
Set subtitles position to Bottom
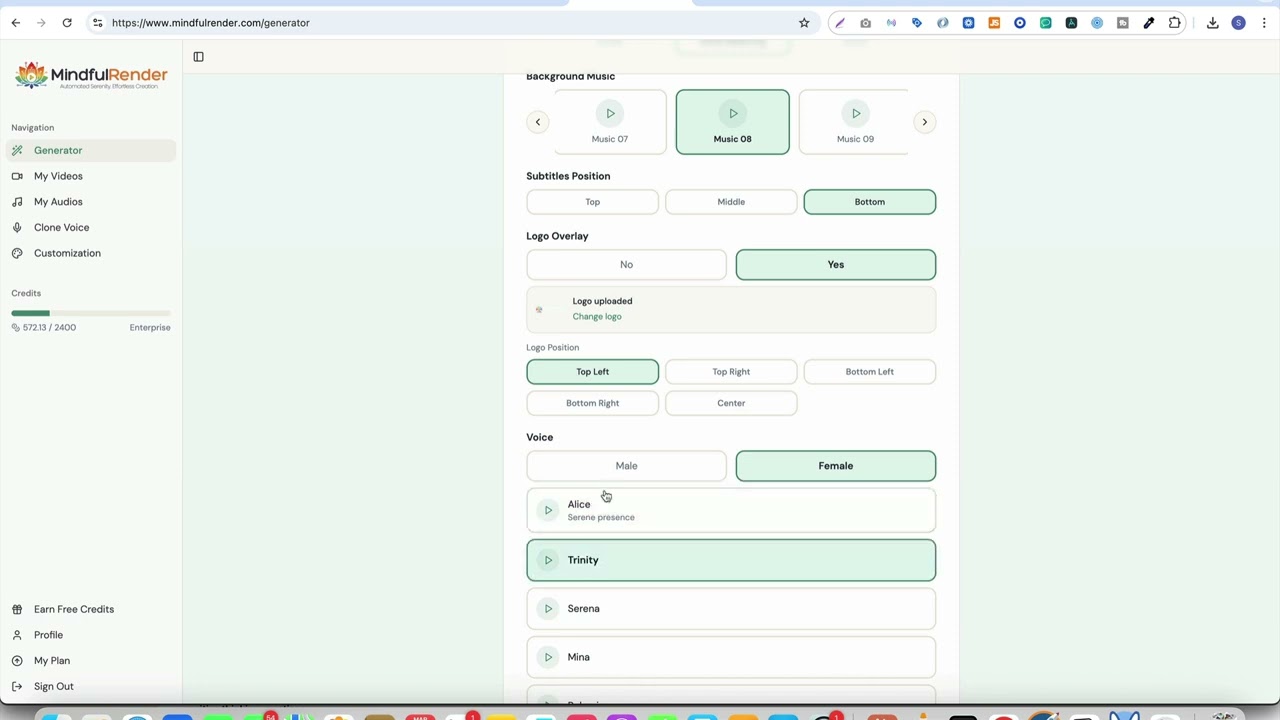point(870,202)
